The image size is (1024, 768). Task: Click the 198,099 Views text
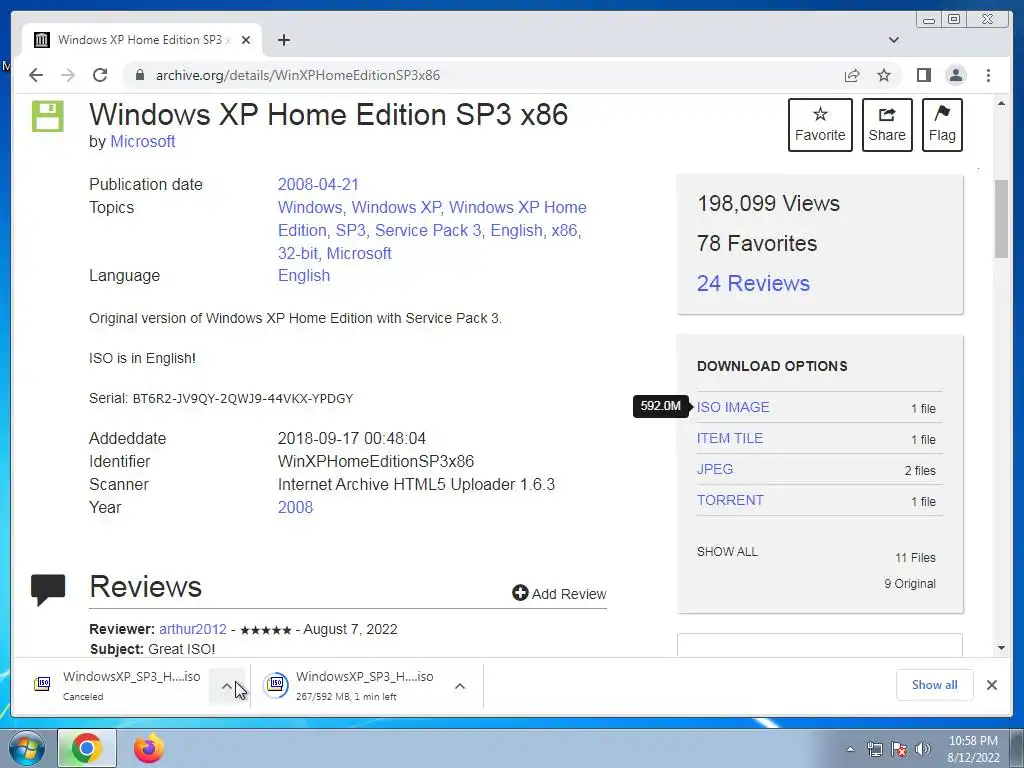(768, 203)
